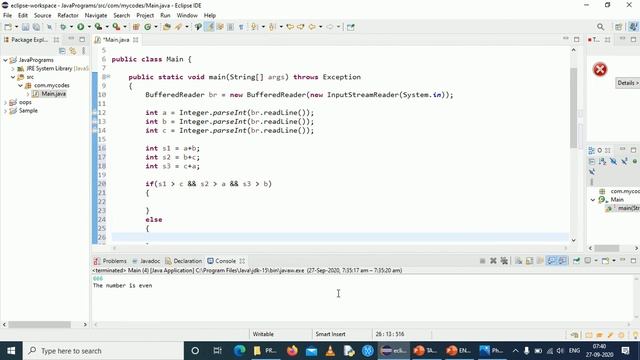Viewport: 640px width, 360px height.
Task: Click the Coverage launch toolbar icon
Action: [98, 27]
